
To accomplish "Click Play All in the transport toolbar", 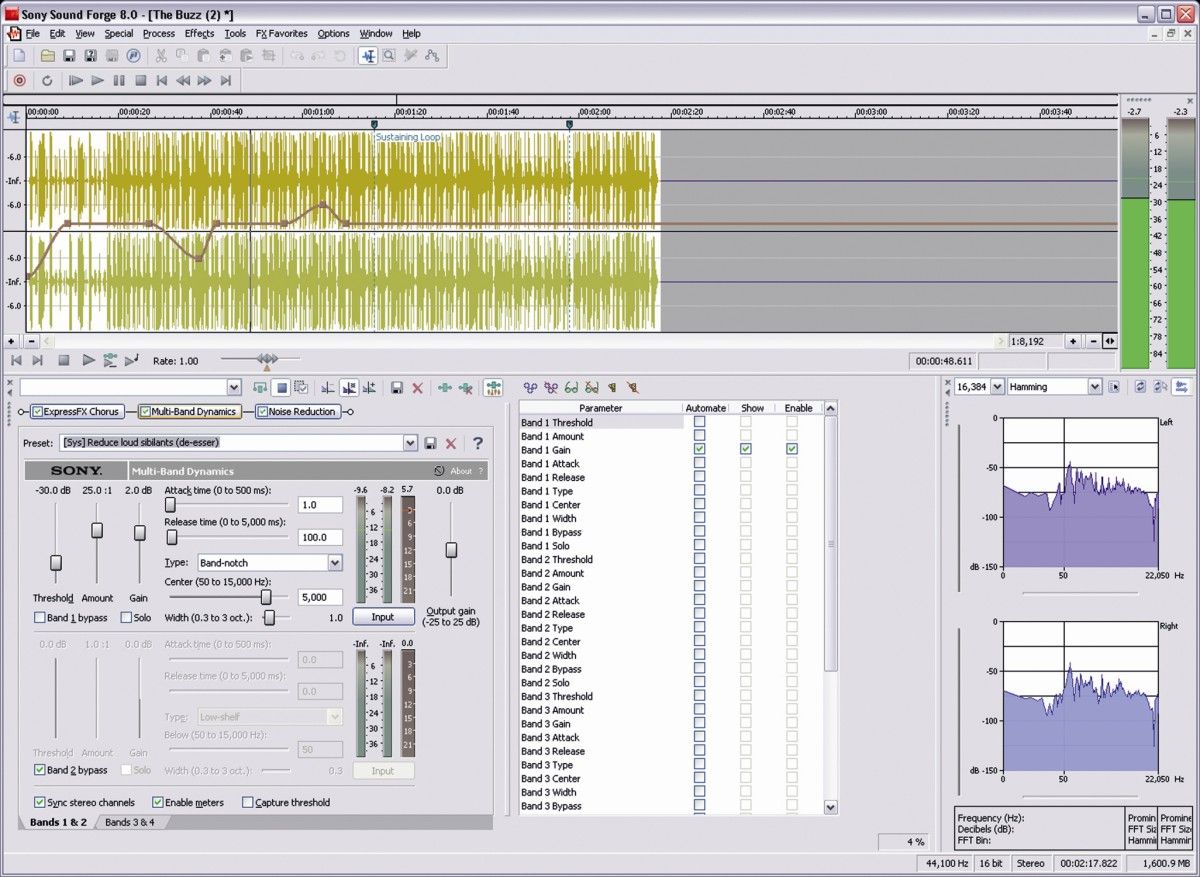I will [76, 80].
